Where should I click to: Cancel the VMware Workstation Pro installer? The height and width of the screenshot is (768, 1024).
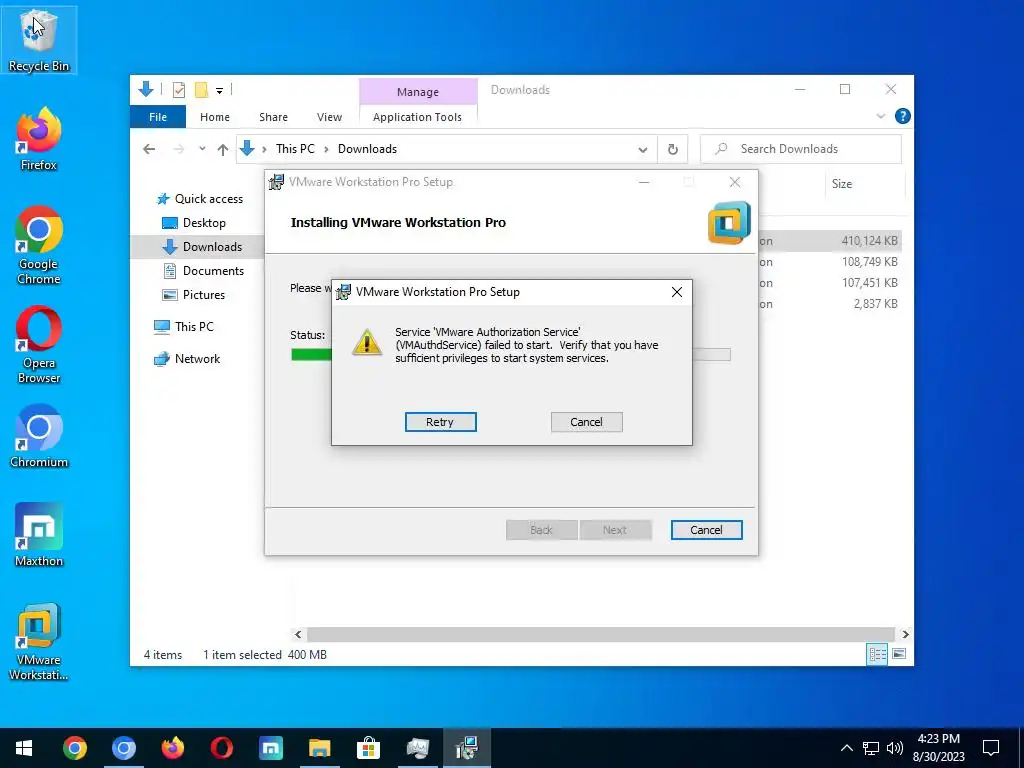pos(706,530)
